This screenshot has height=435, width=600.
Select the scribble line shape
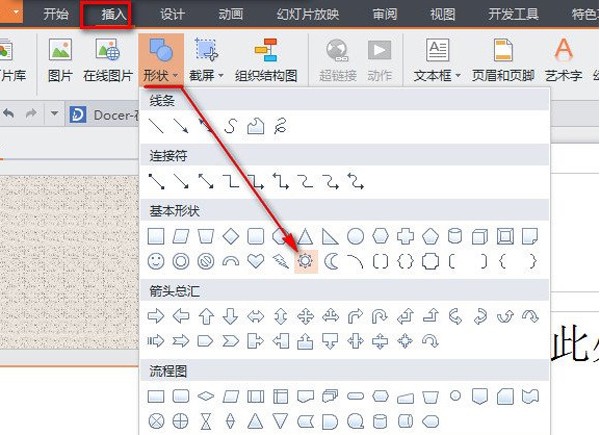(x=281, y=126)
